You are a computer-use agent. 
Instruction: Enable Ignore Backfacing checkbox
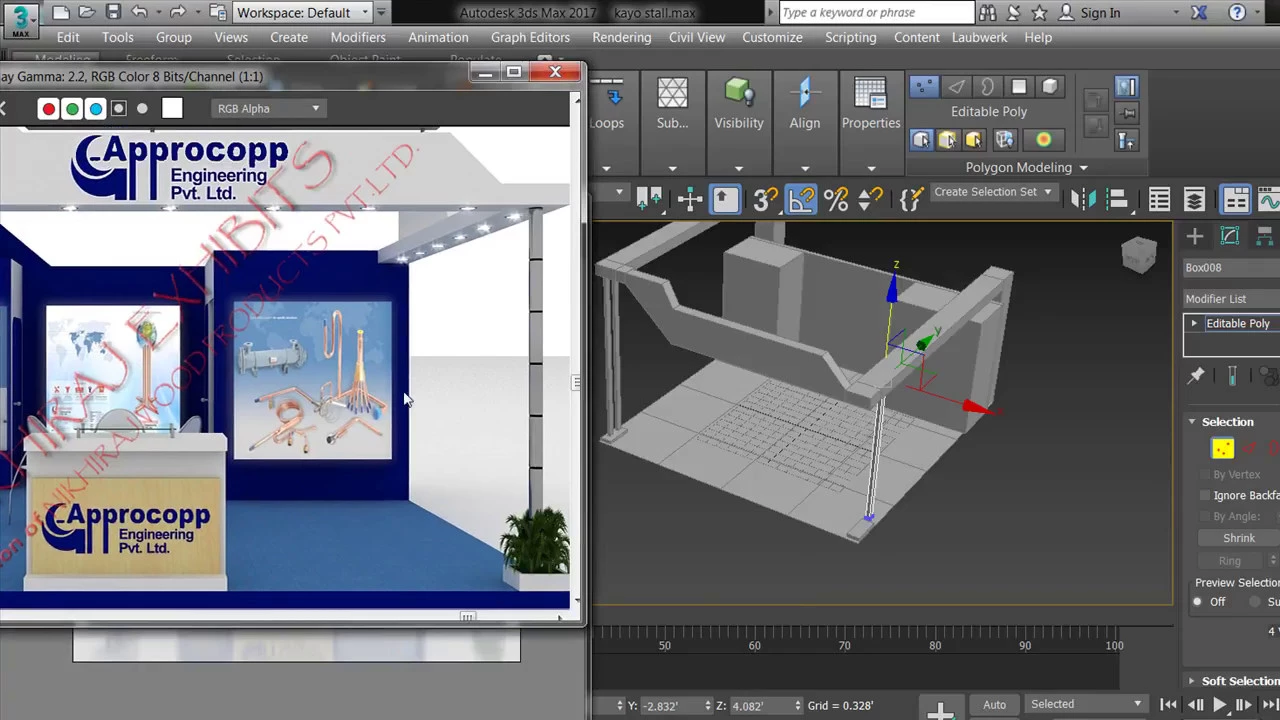click(1205, 495)
